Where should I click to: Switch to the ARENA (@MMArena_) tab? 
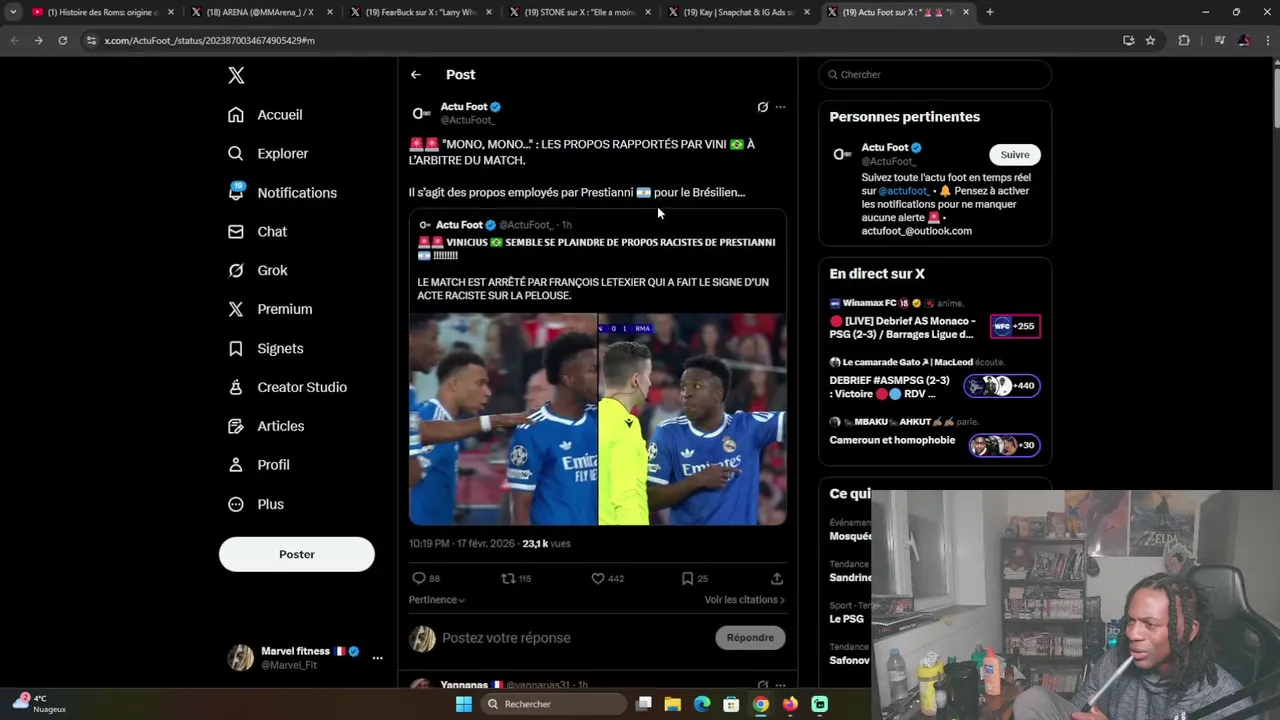(x=261, y=12)
